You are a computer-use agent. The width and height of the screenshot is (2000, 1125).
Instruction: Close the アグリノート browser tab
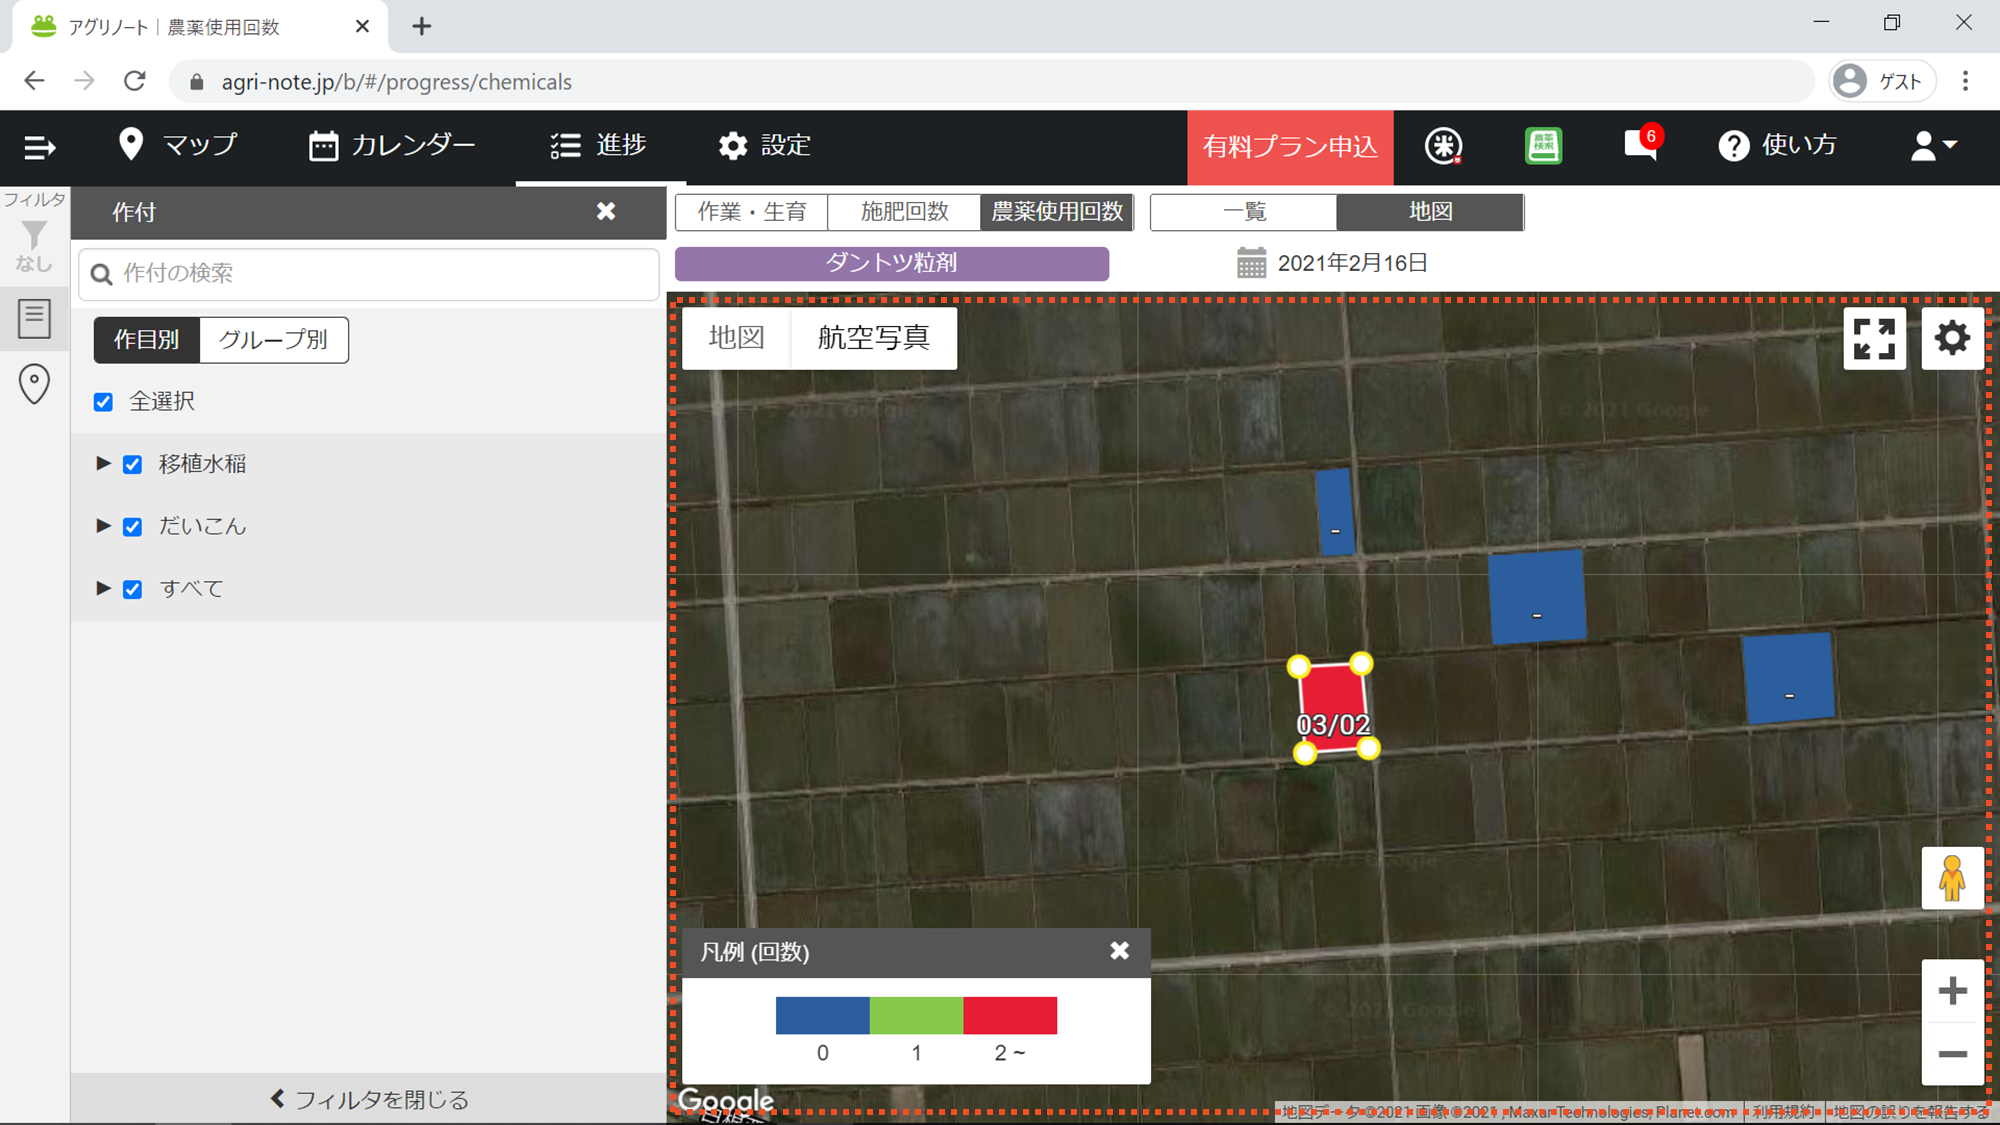tap(362, 26)
